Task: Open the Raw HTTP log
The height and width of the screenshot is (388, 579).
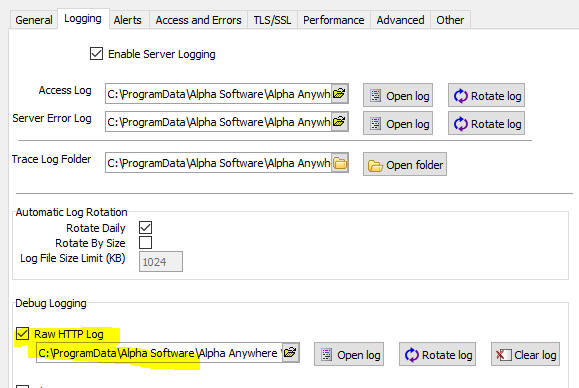Action: tap(349, 354)
